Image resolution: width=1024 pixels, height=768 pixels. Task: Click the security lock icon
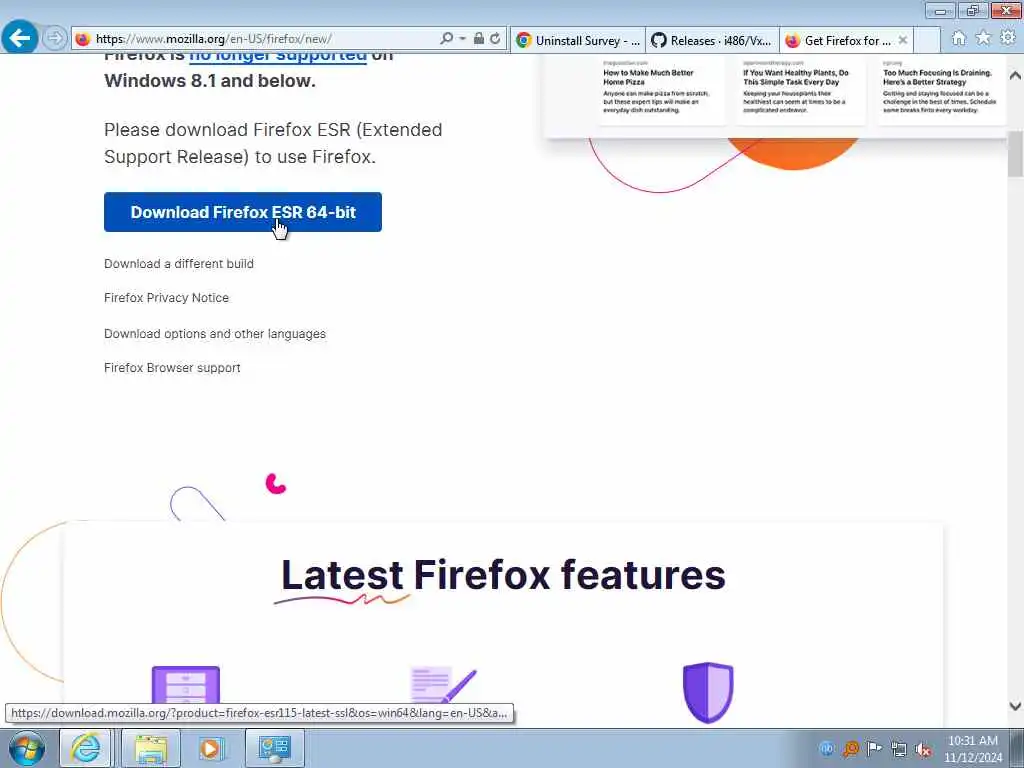pos(479,39)
